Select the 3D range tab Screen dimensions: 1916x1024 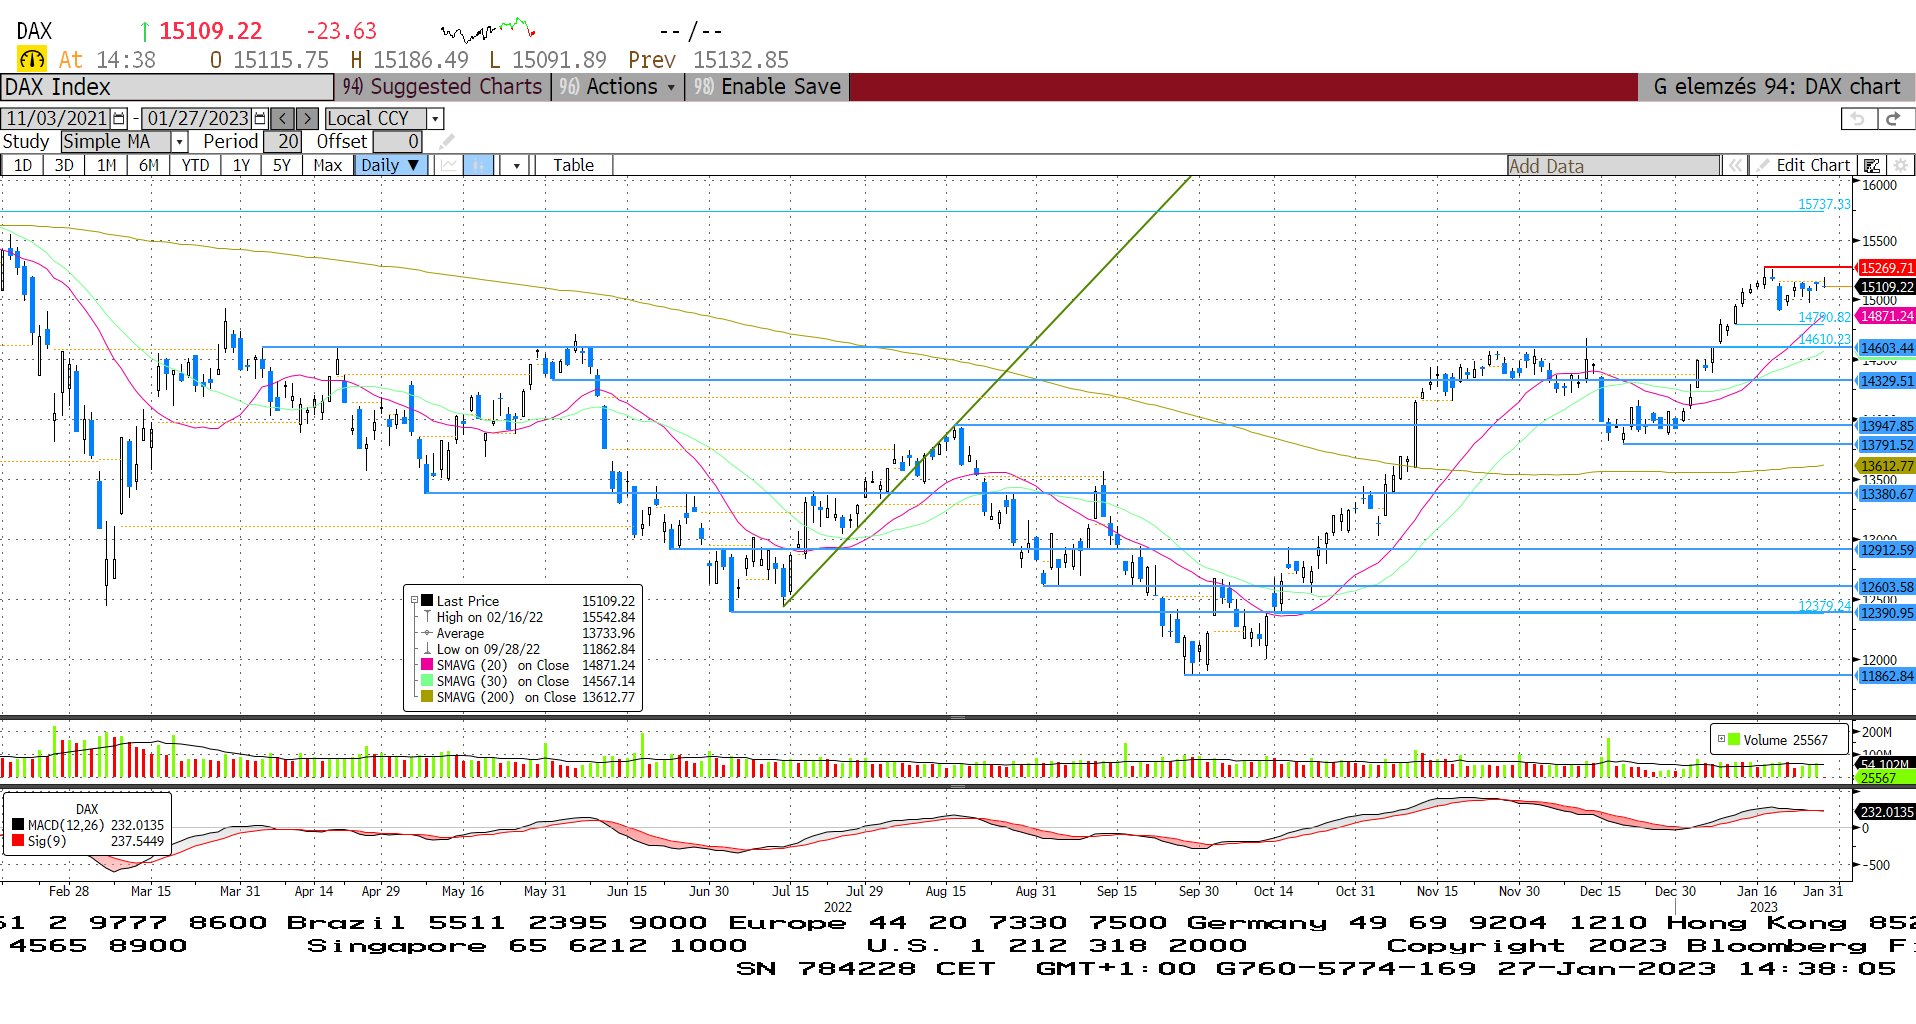click(x=64, y=165)
